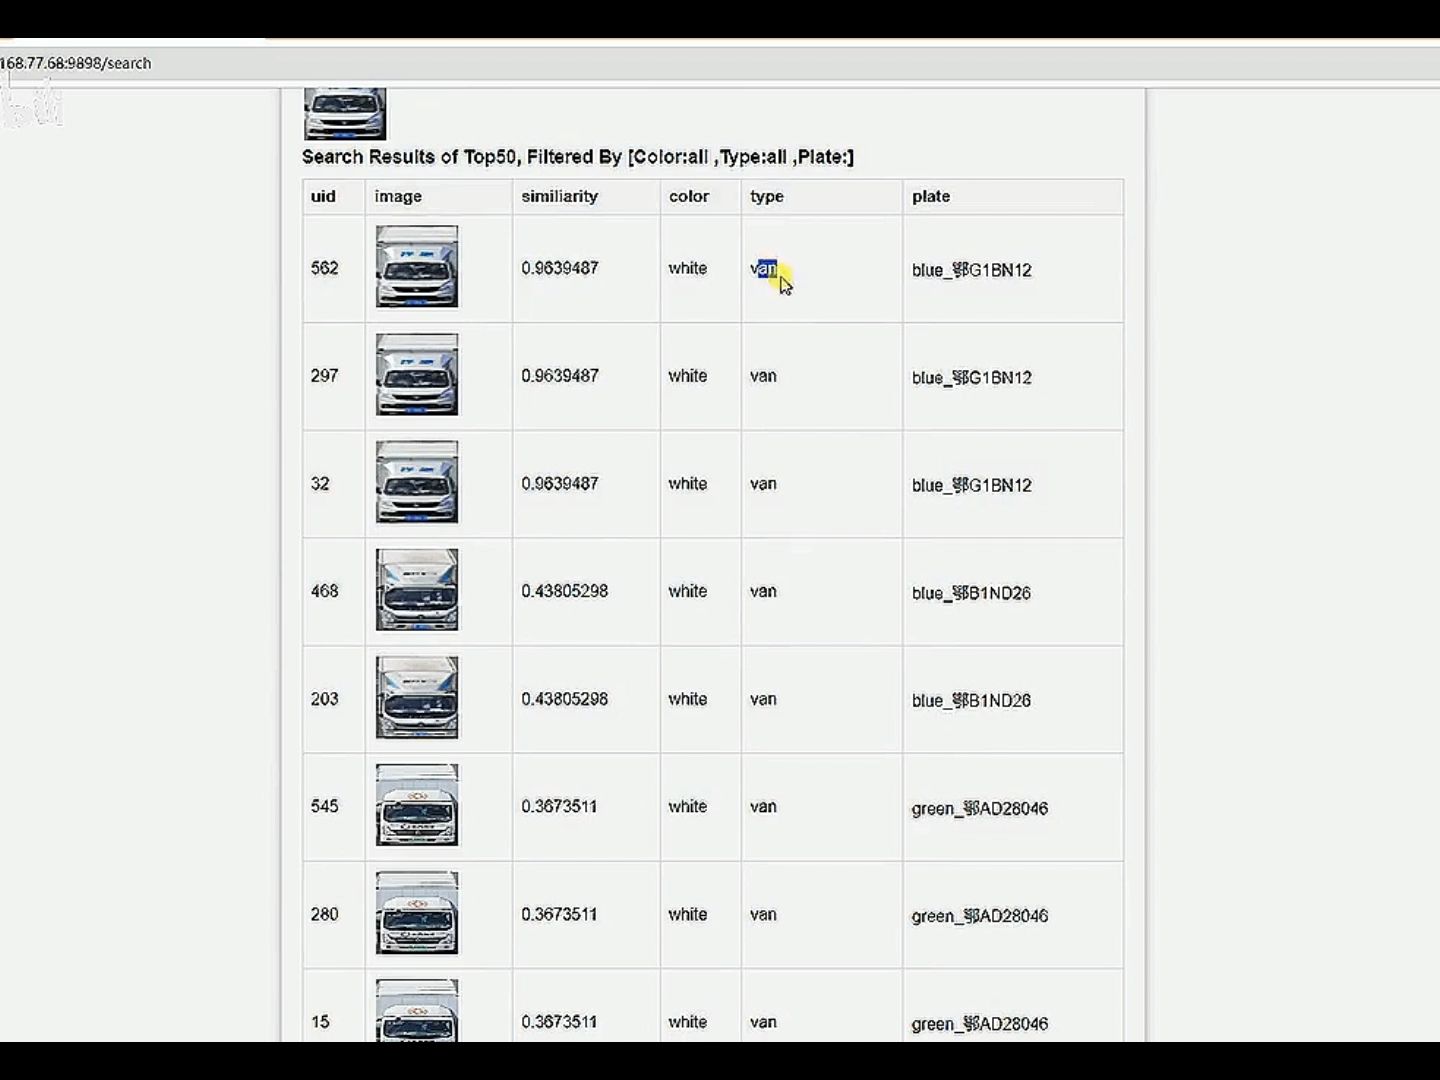Click 'white' color in row 468

pos(688,591)
